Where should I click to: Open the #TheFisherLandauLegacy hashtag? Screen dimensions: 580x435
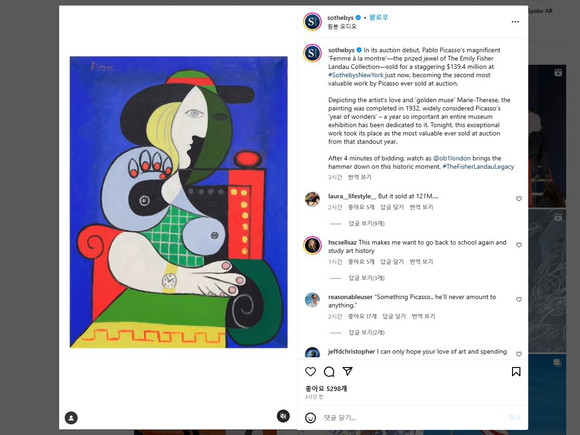pos(478,166)
